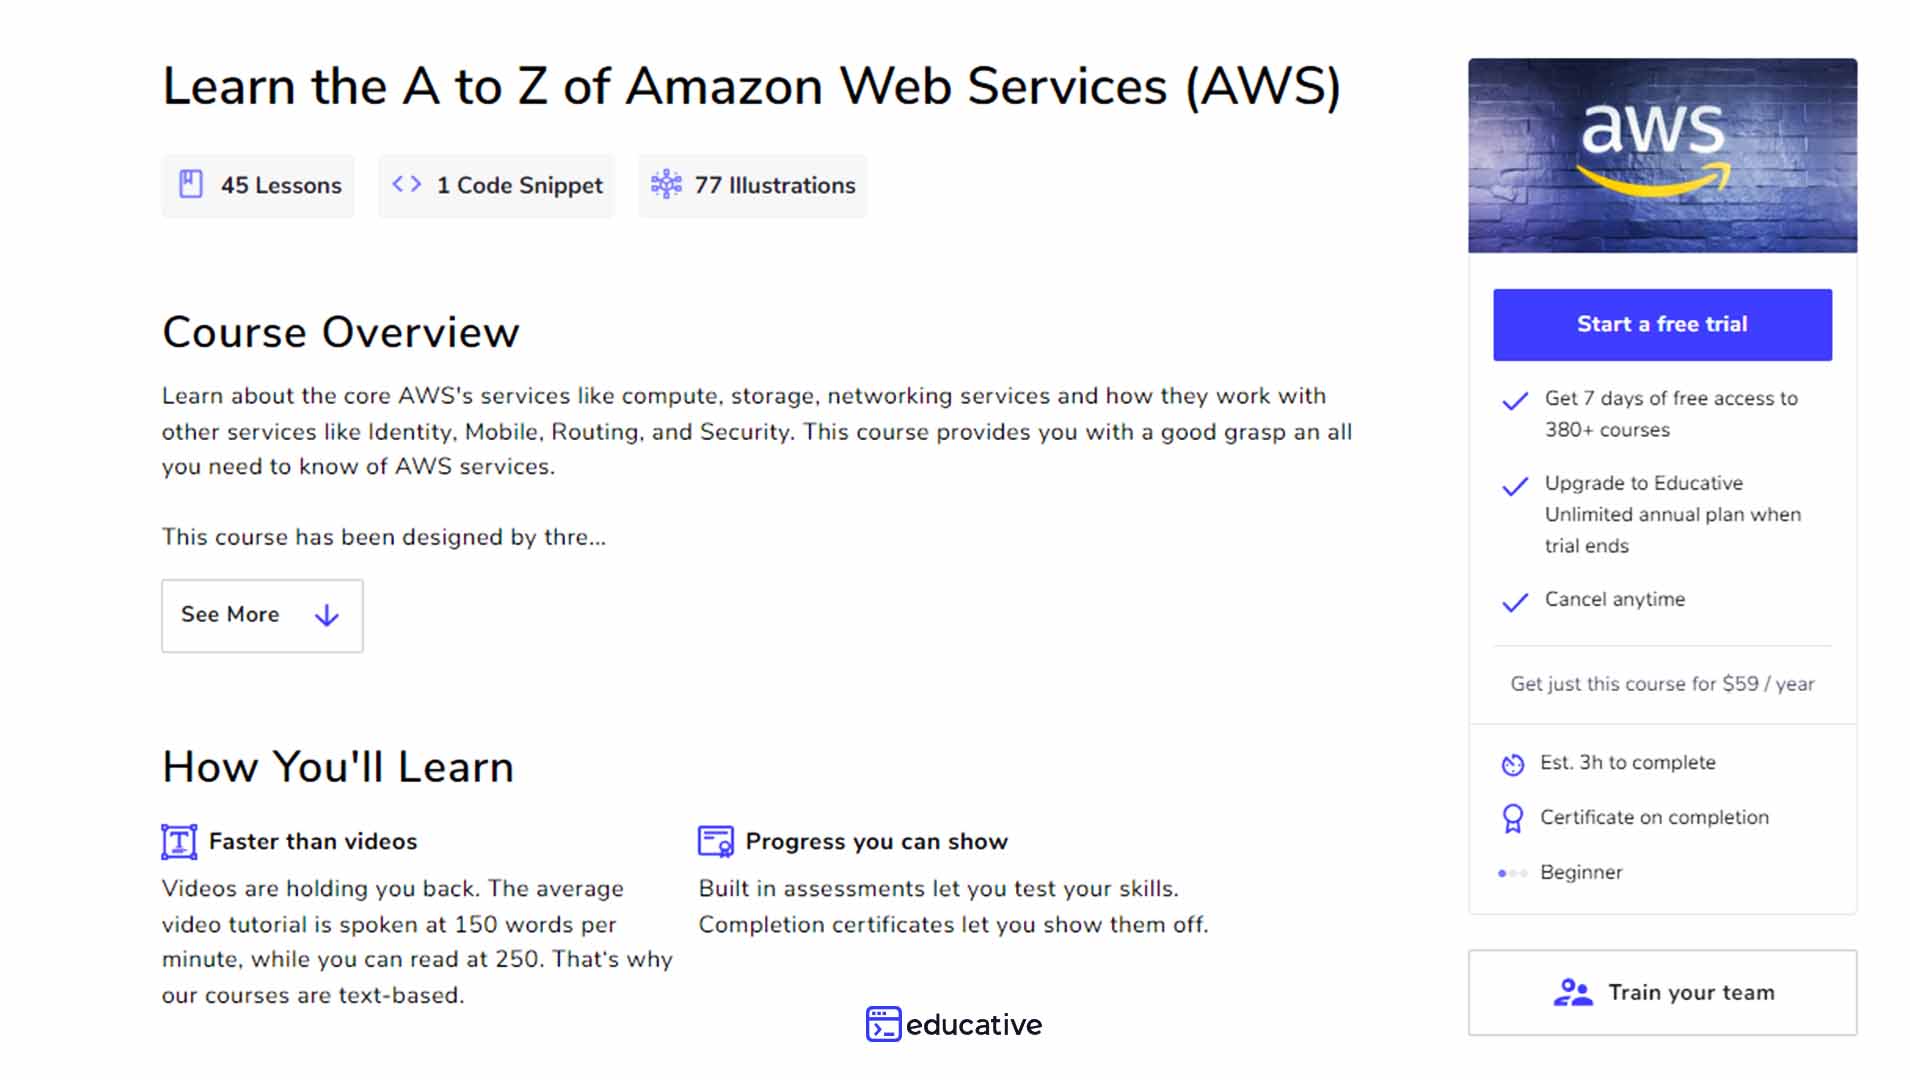1910x1080 pixels.
Task: Select the code brackets icon near 1 Code Snippet
Action: coord(408,184)
